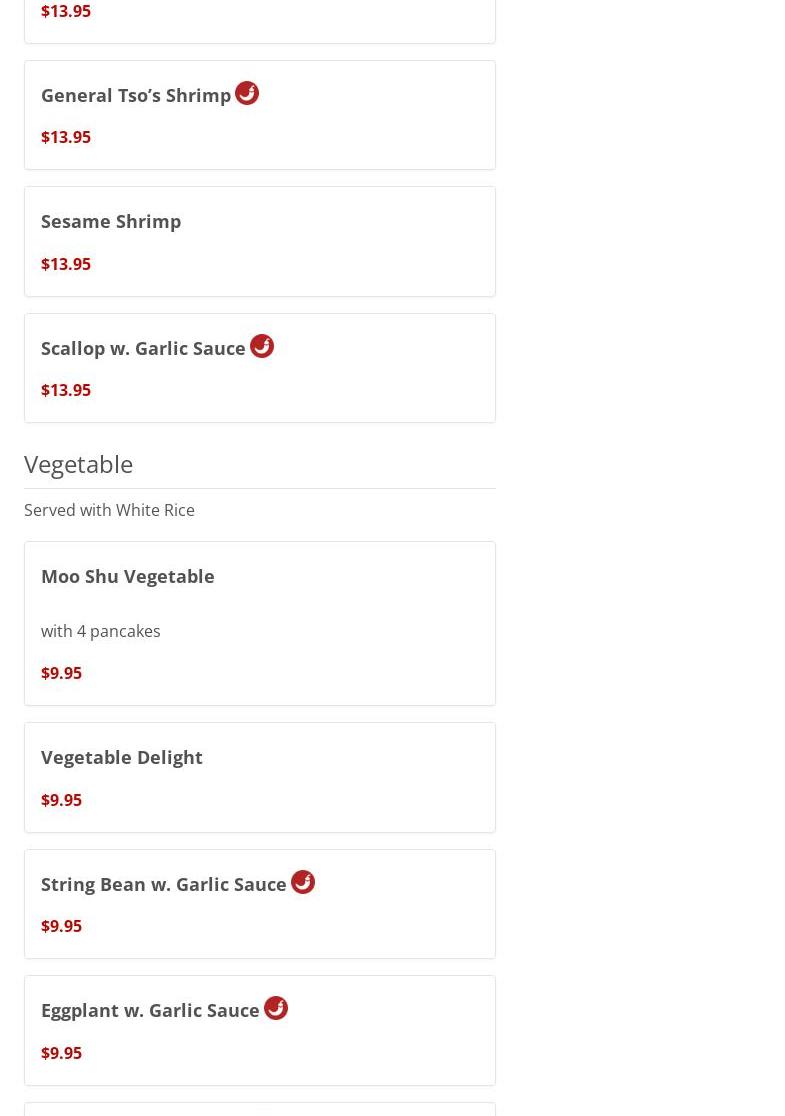The height and width of the screenshot is (1116, 785).
Task: Click 'Served with White Rice' note
Action: [x=110, y=510]
